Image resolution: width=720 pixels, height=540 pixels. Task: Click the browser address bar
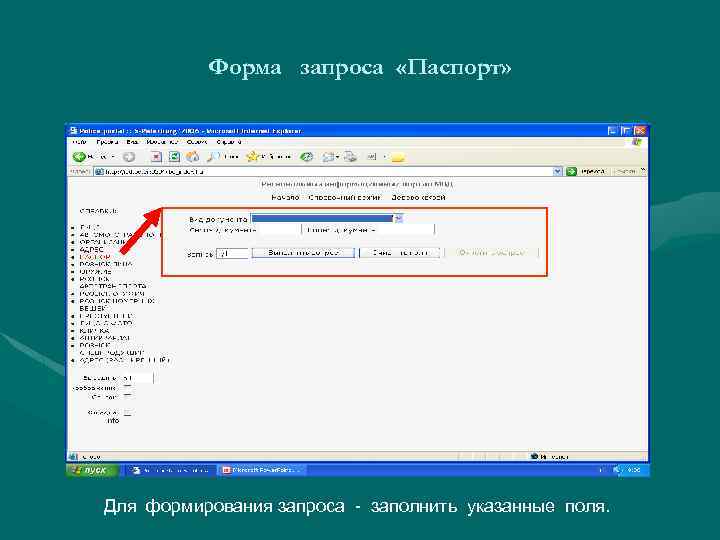[x=323, y=171]
